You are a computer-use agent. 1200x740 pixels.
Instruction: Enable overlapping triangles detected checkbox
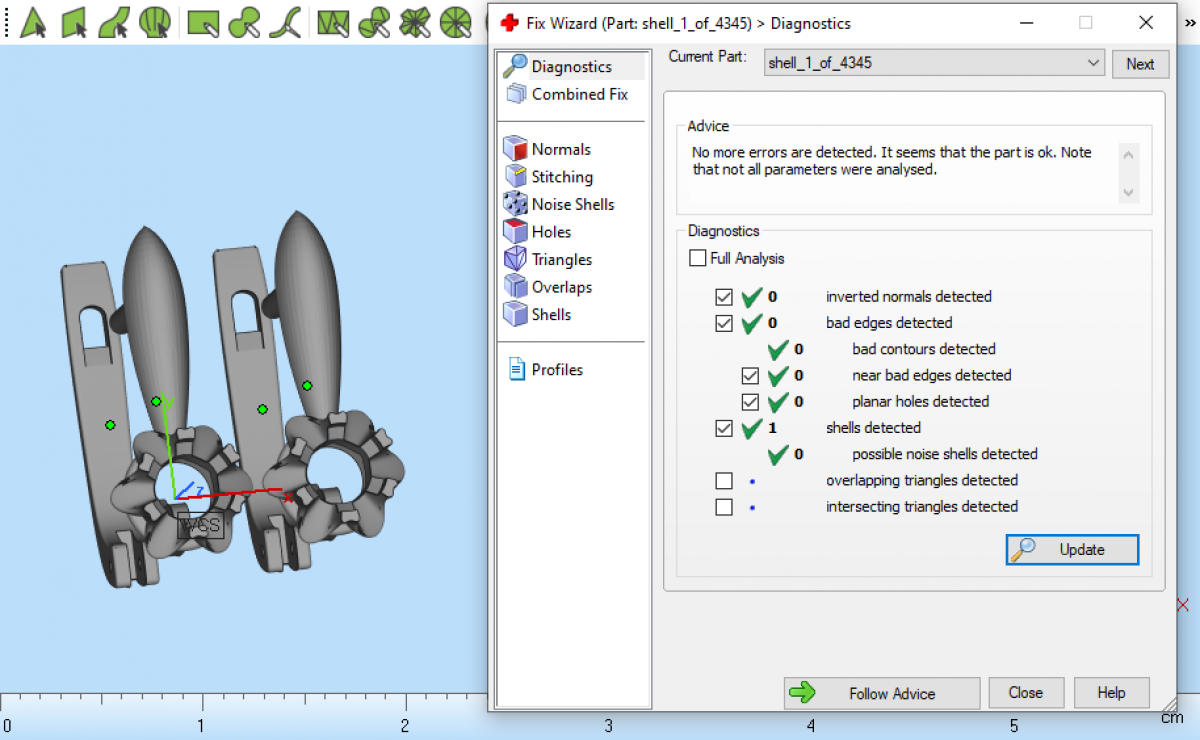tap(724, 481)
